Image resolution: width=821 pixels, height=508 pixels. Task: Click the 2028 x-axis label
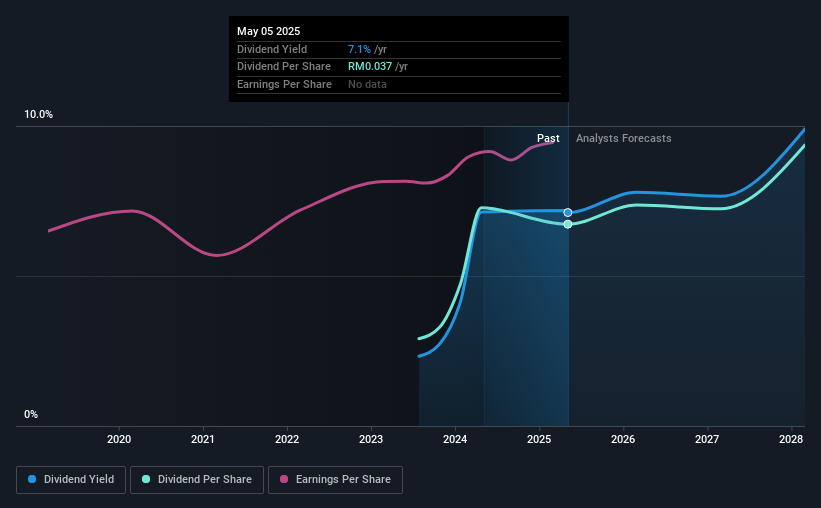[791, 439]
